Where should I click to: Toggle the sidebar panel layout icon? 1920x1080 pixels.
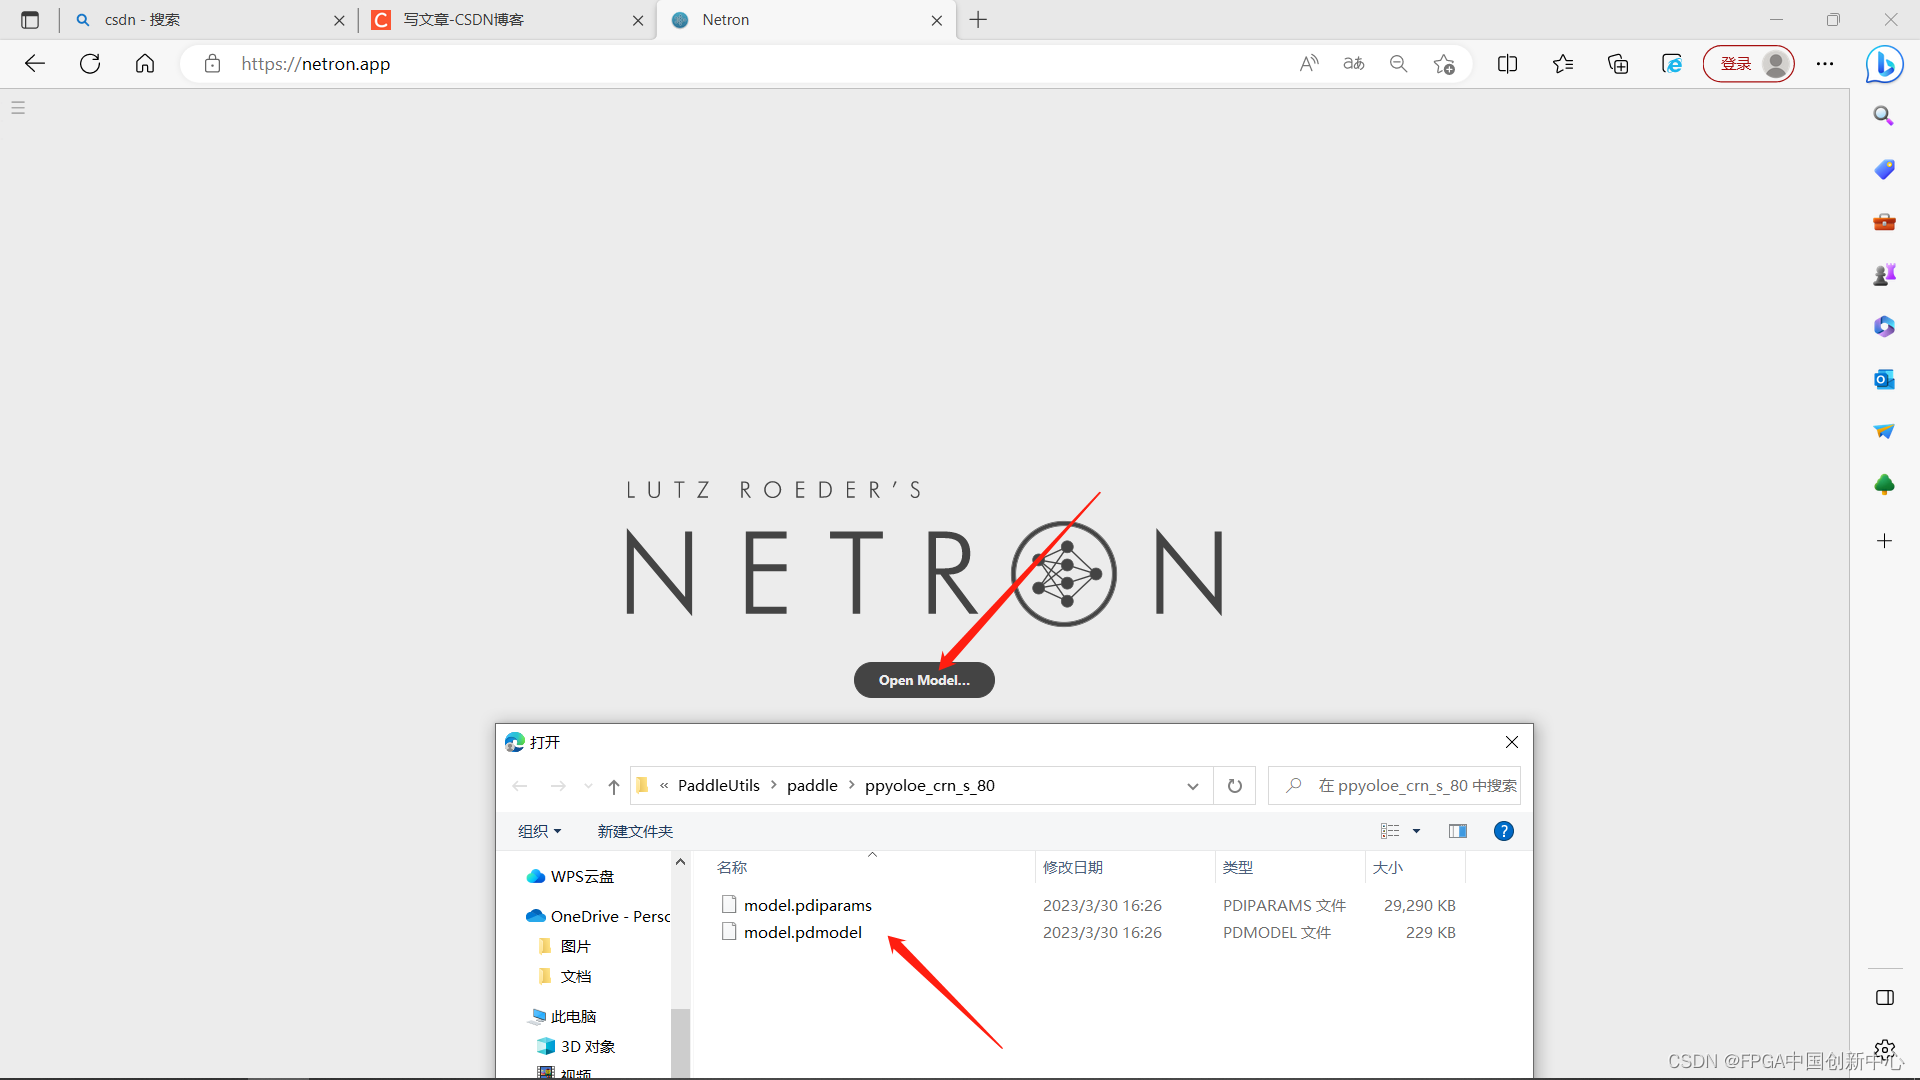click(1885, 998)
